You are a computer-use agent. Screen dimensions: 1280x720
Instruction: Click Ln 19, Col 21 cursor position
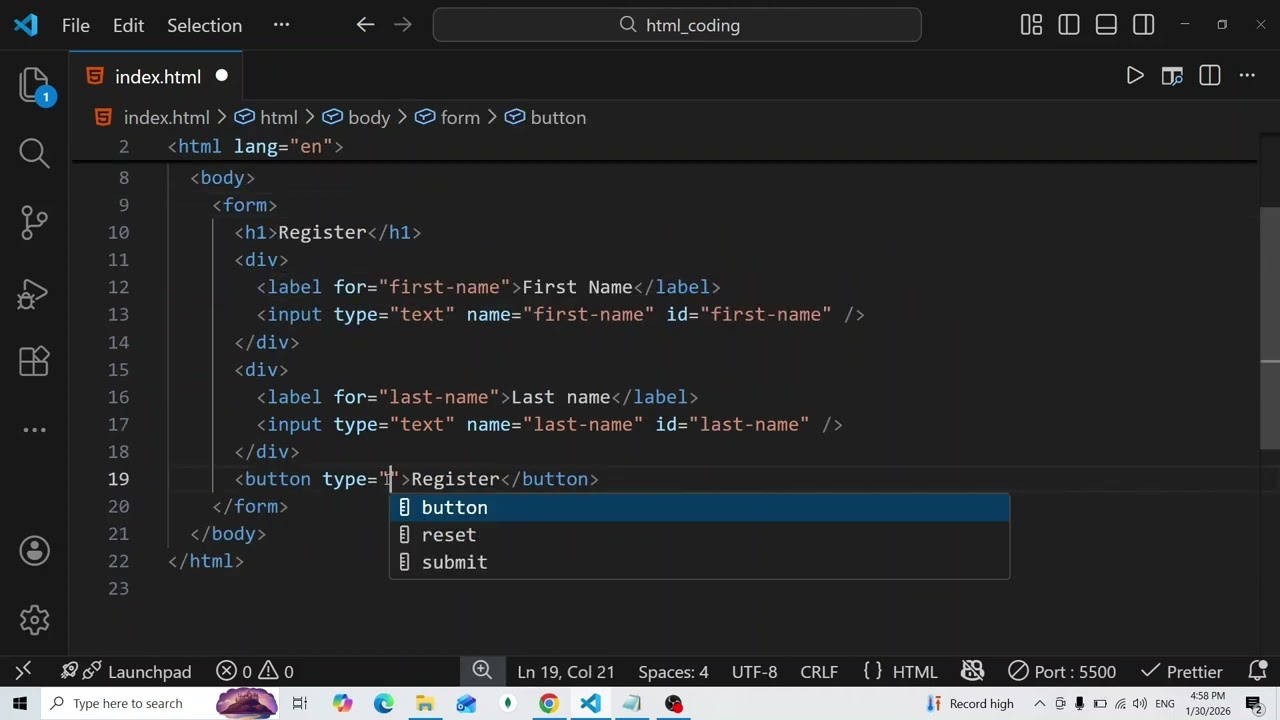point(566,671)
